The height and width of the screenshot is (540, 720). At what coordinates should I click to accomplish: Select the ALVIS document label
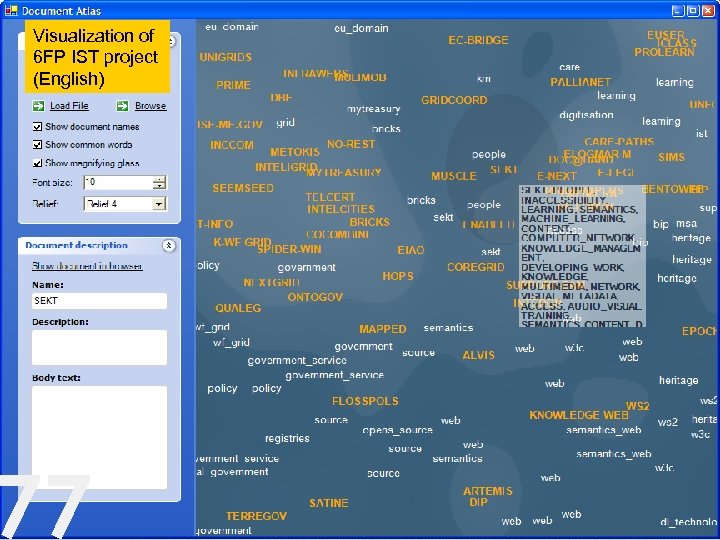click(x=478, y=355)
